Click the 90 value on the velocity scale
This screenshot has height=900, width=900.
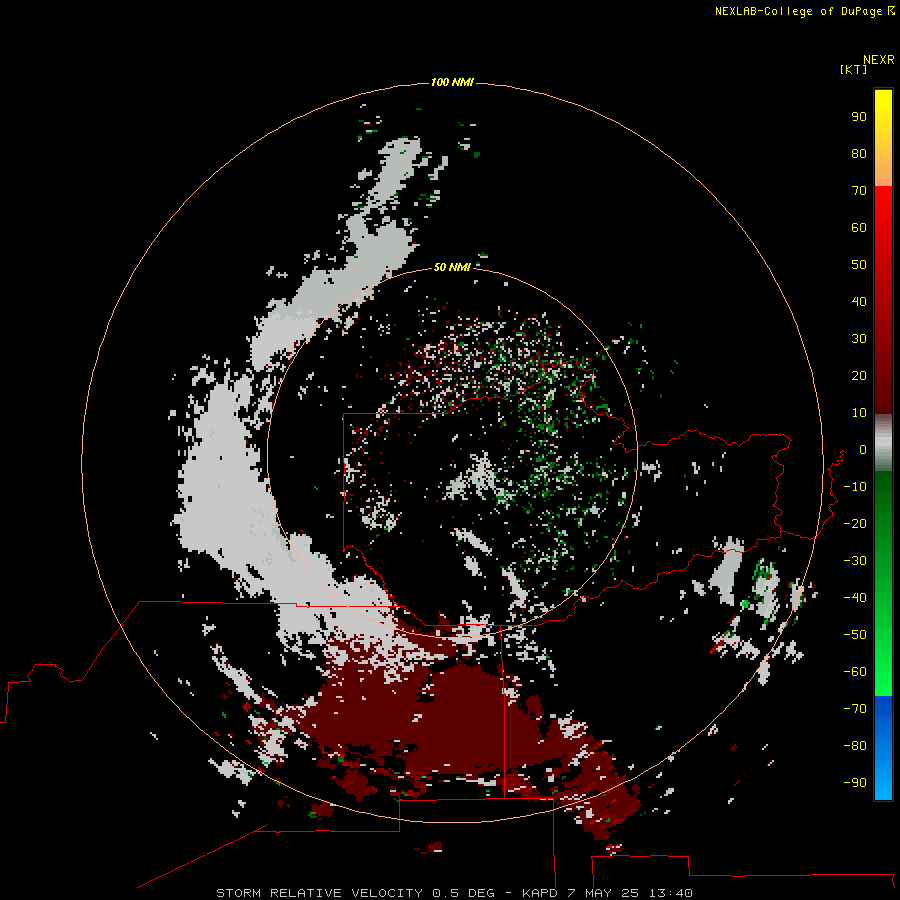click(859, 117)
